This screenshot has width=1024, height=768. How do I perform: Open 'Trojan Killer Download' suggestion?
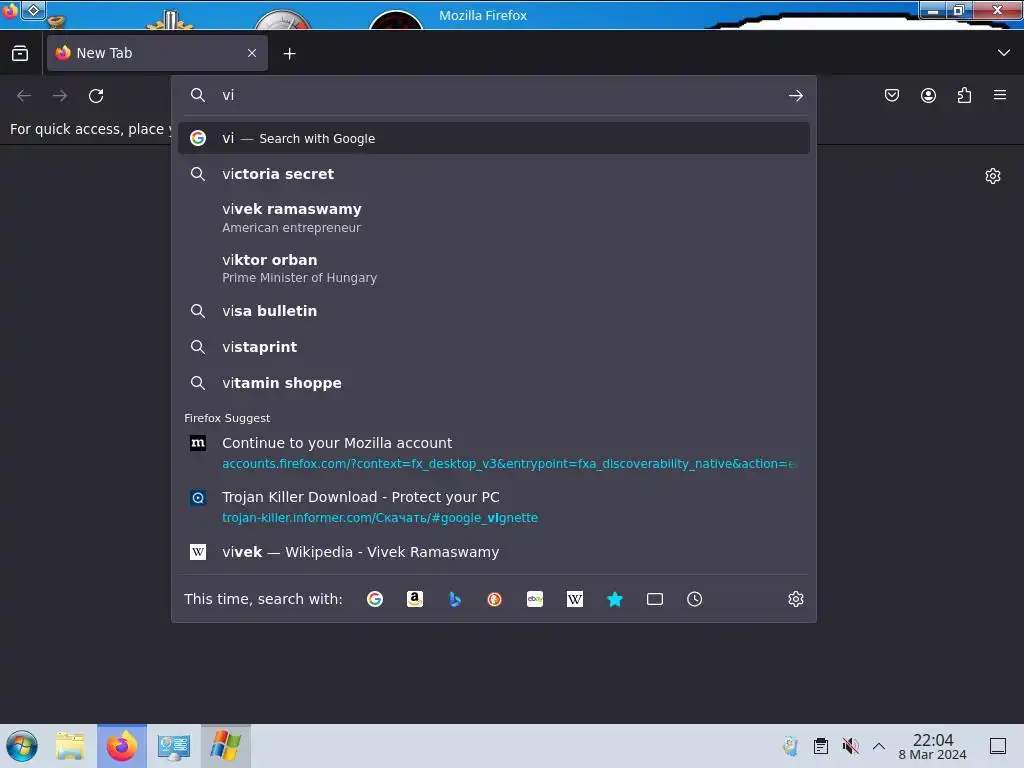click(494, 507)
